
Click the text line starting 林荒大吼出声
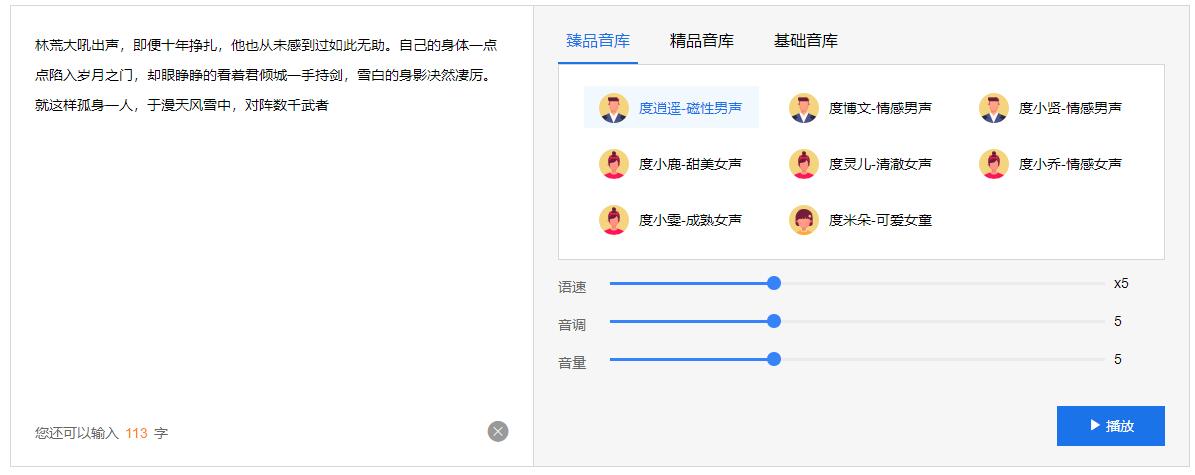[x=266, y=46]
